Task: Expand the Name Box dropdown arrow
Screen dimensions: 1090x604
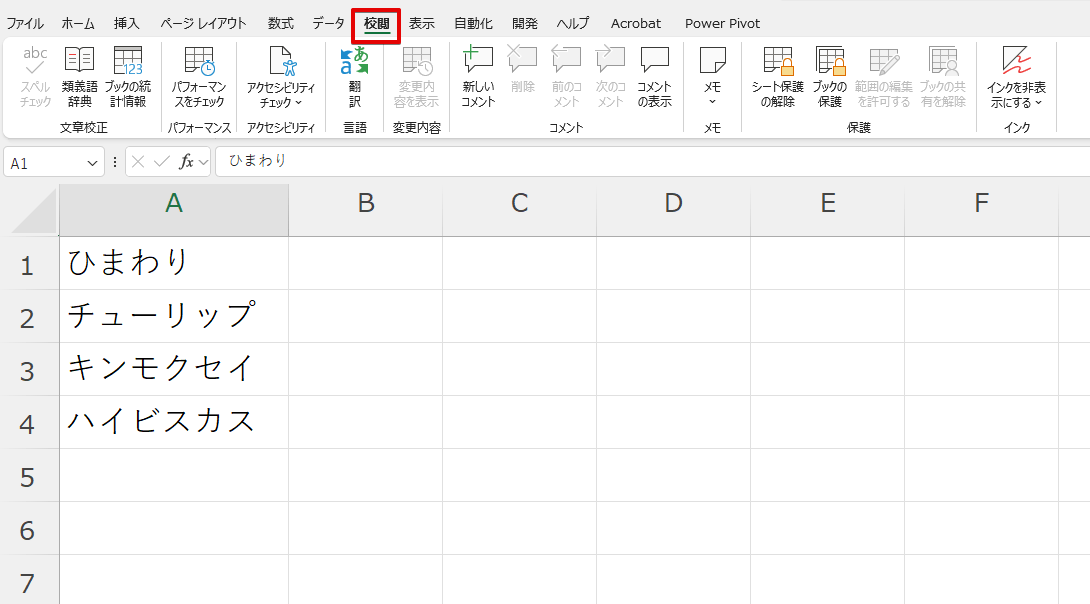Action: pyautogui.click(x=93, y=162)
